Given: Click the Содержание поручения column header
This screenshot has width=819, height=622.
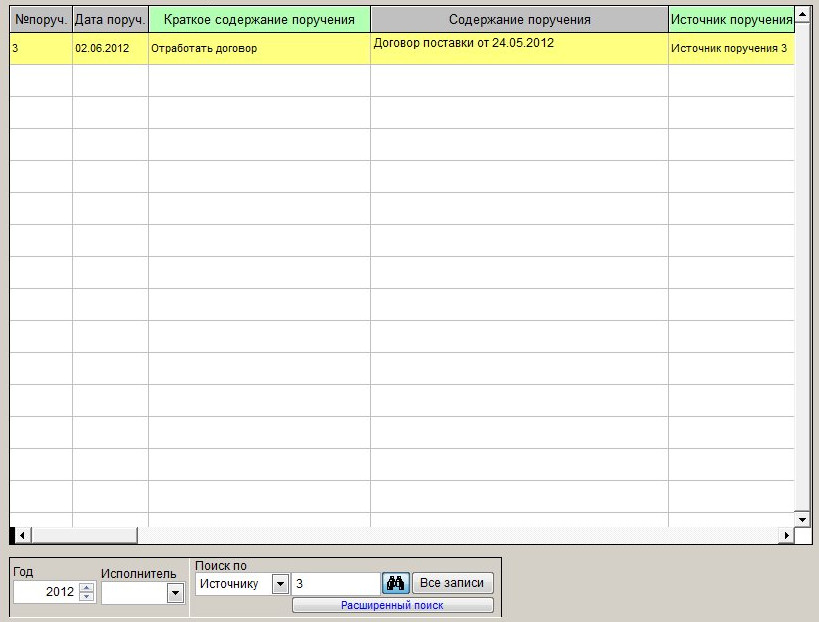Looking at the screenshot, I should (x=520, y=20).
